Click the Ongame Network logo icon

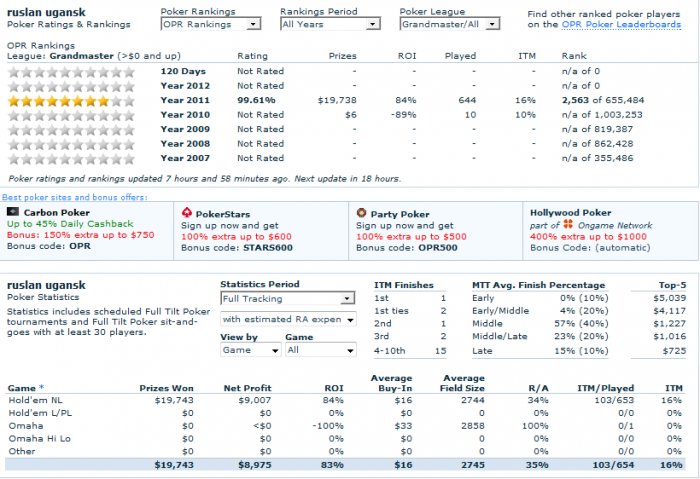click(568, 224)
